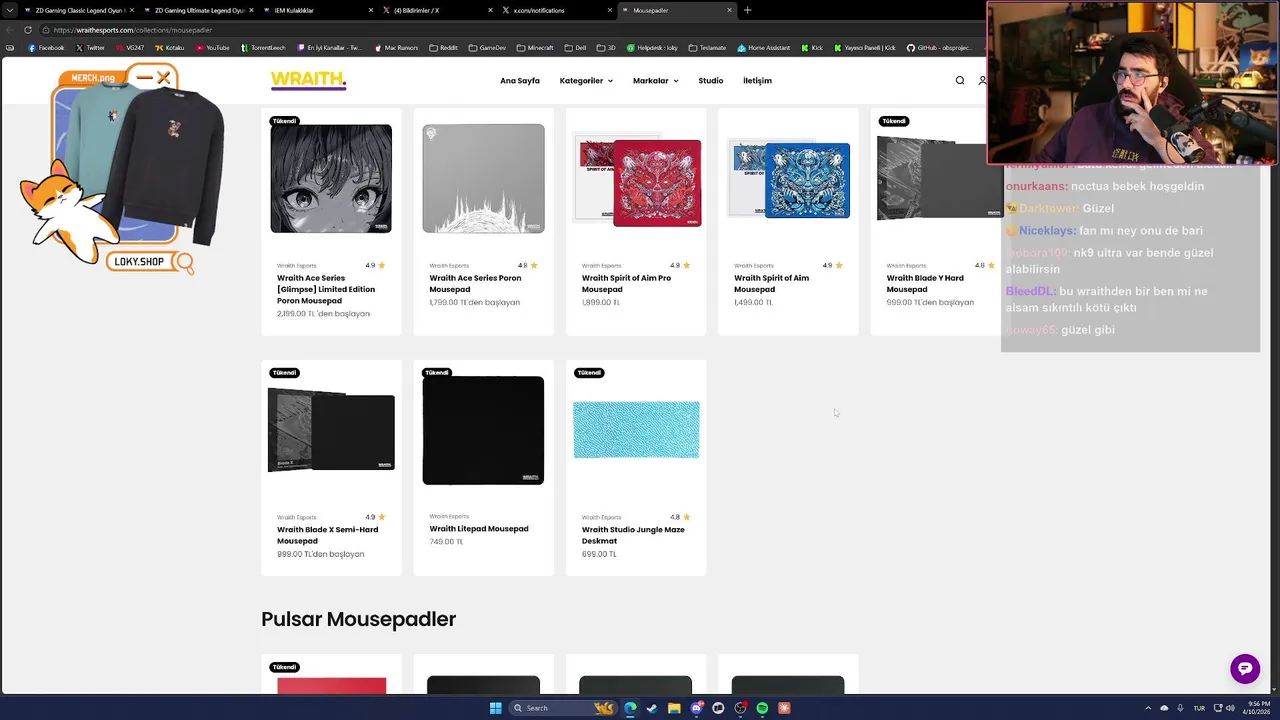Screen dimensions: 1280x720
Task: Open the Yayıncı Paneli Kick bookmark
Action: coord(864,48)
